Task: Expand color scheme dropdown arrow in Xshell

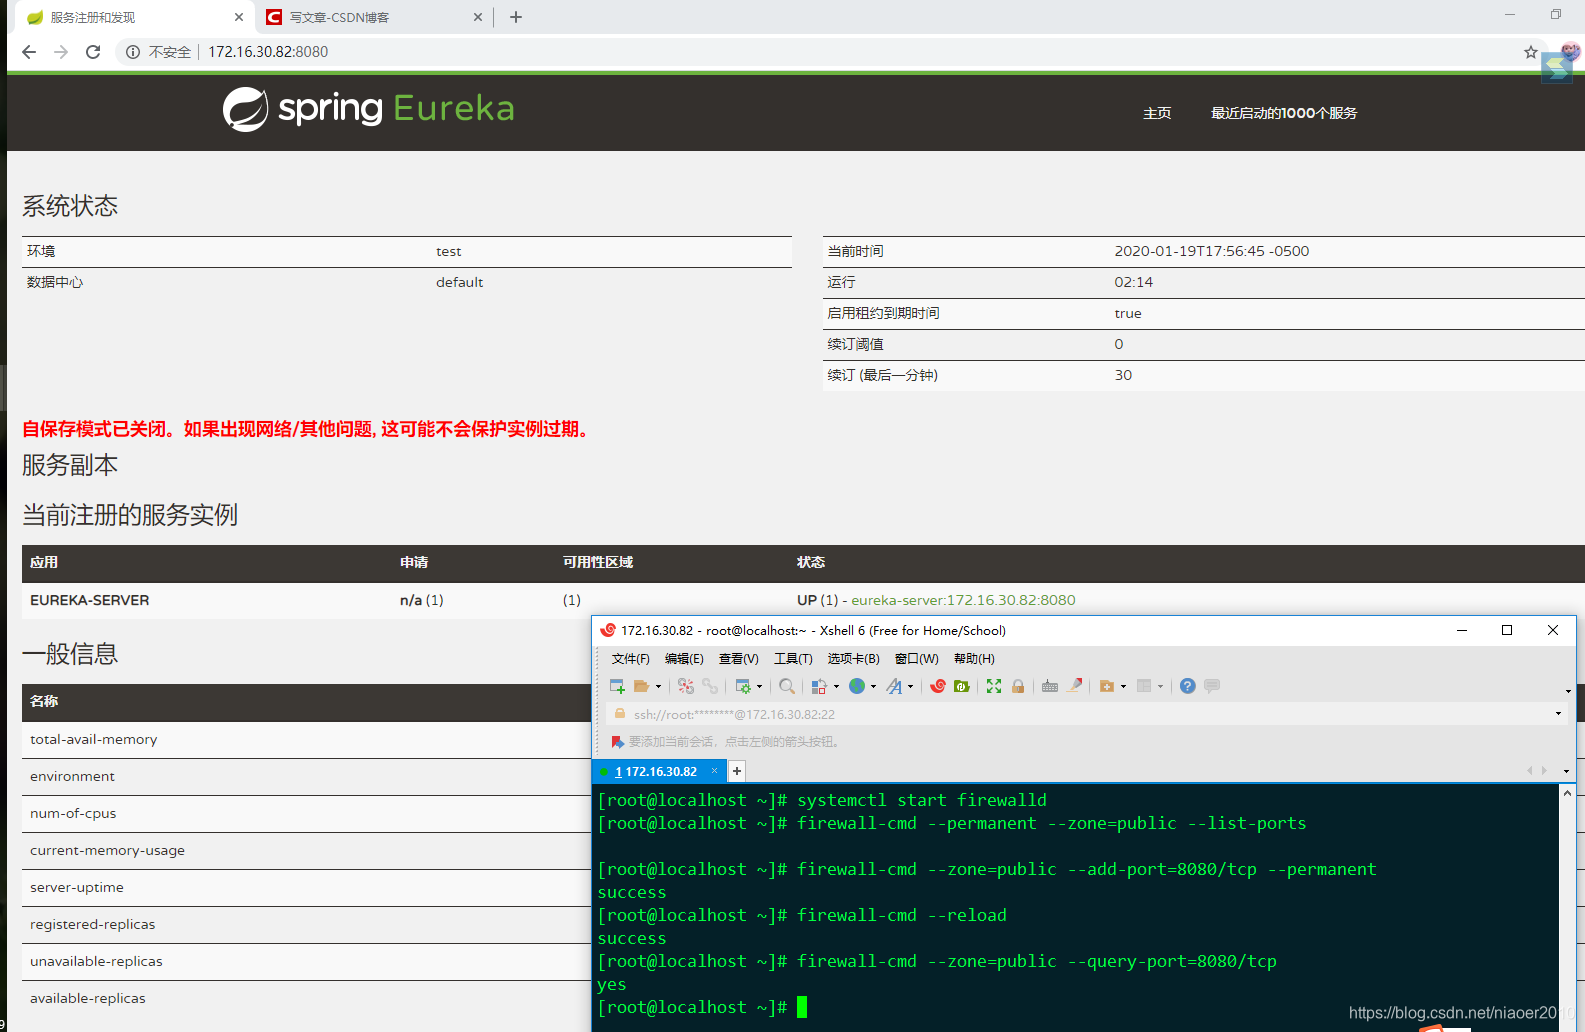Action: (x=836, y=687)
